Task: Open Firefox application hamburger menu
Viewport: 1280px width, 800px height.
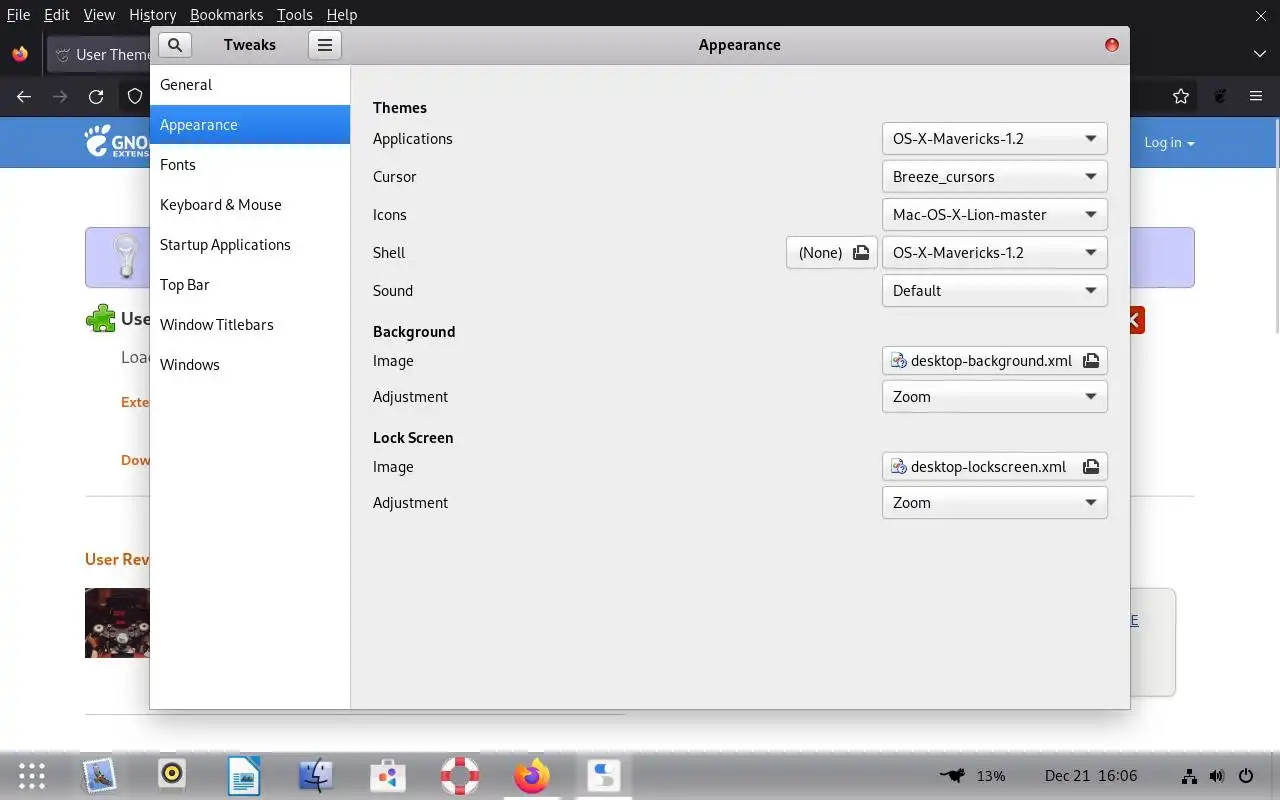Action: [1256, 97]
